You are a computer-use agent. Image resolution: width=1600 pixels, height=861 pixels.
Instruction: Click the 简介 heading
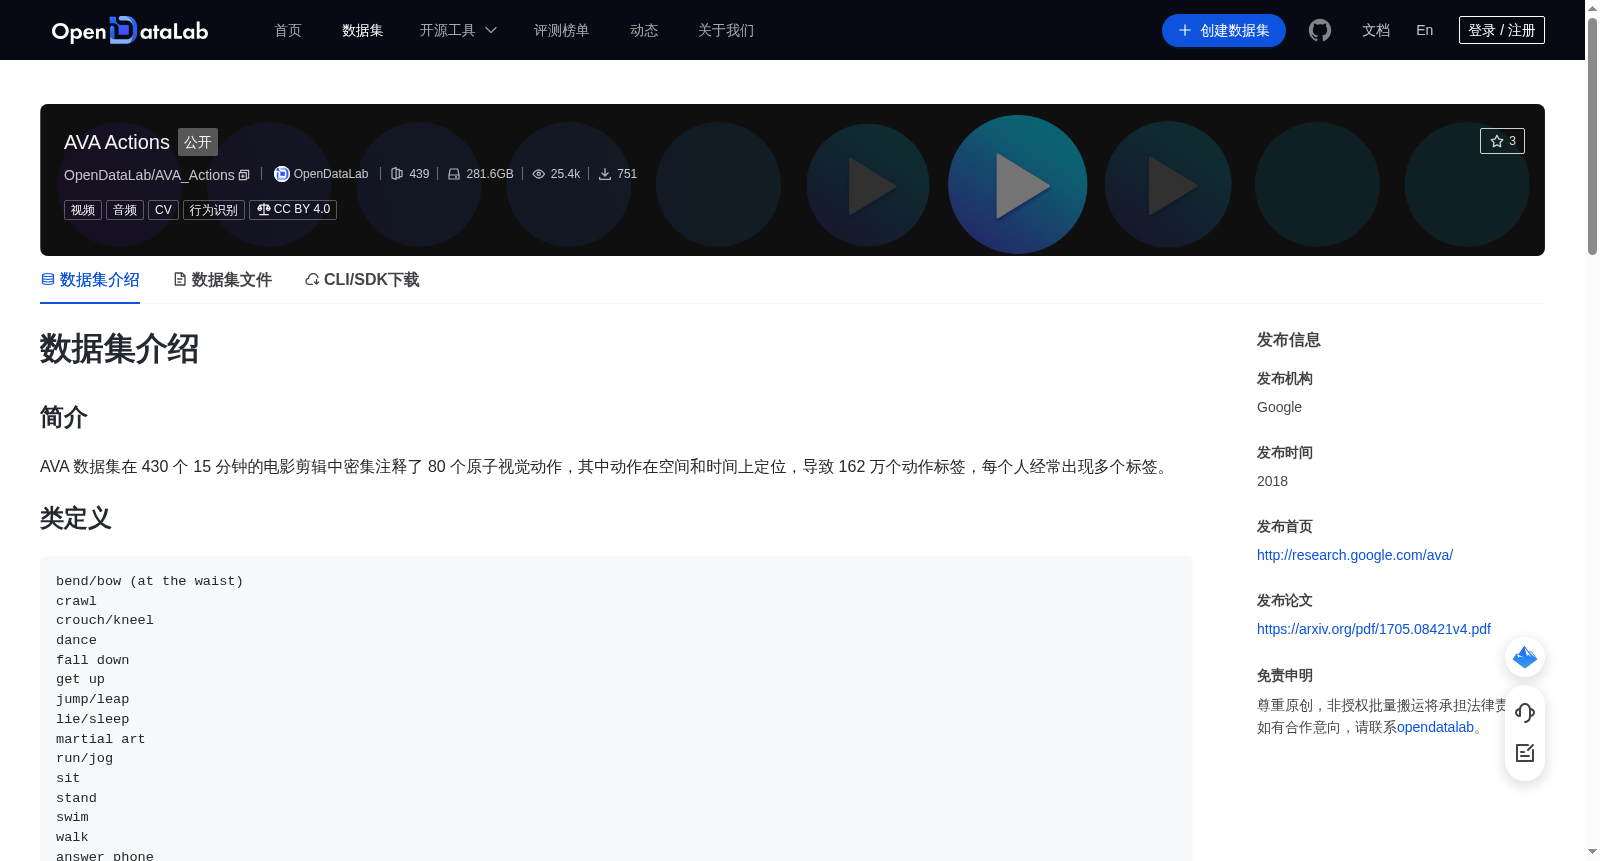click(64, 417)
